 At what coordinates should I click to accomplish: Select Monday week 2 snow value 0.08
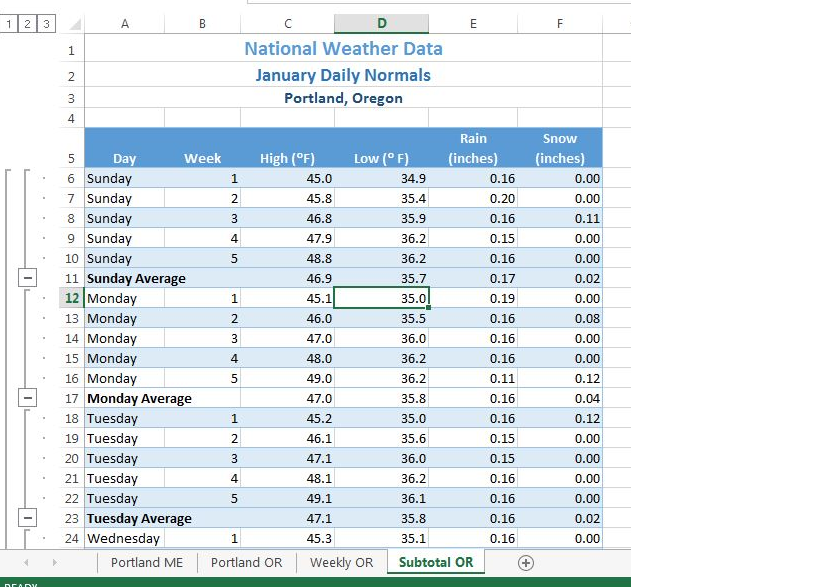click(559, 319)
